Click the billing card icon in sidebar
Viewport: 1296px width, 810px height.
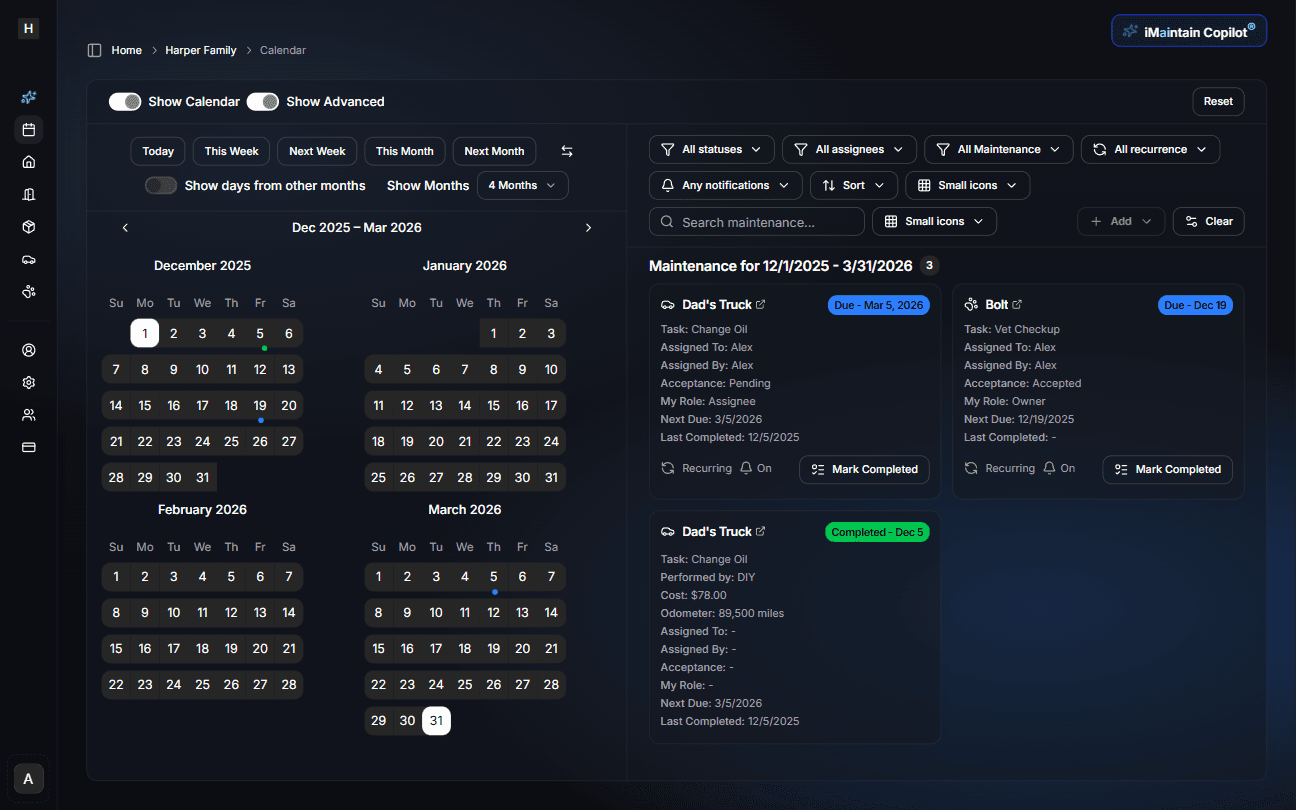pyautogui.click(x=29, y=447)
